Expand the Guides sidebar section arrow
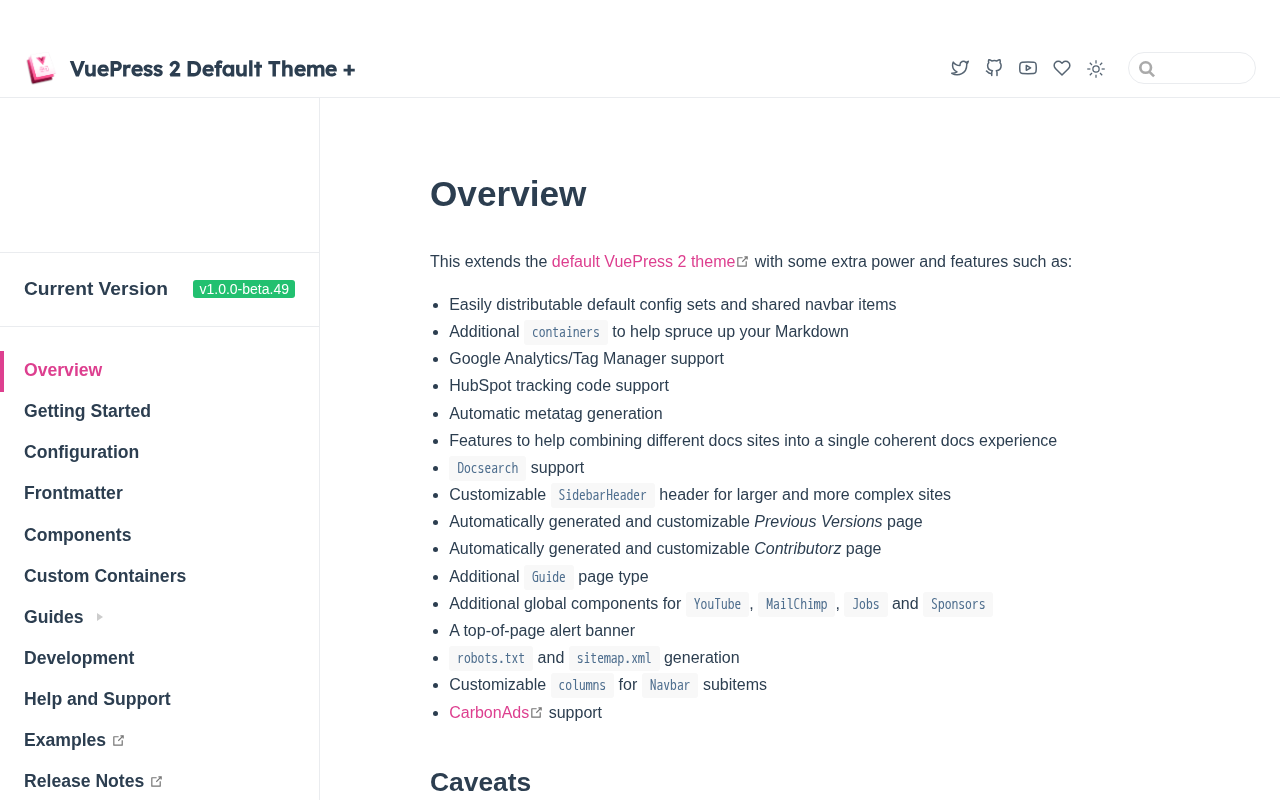The image size is (1280, 800). point(99,617)
